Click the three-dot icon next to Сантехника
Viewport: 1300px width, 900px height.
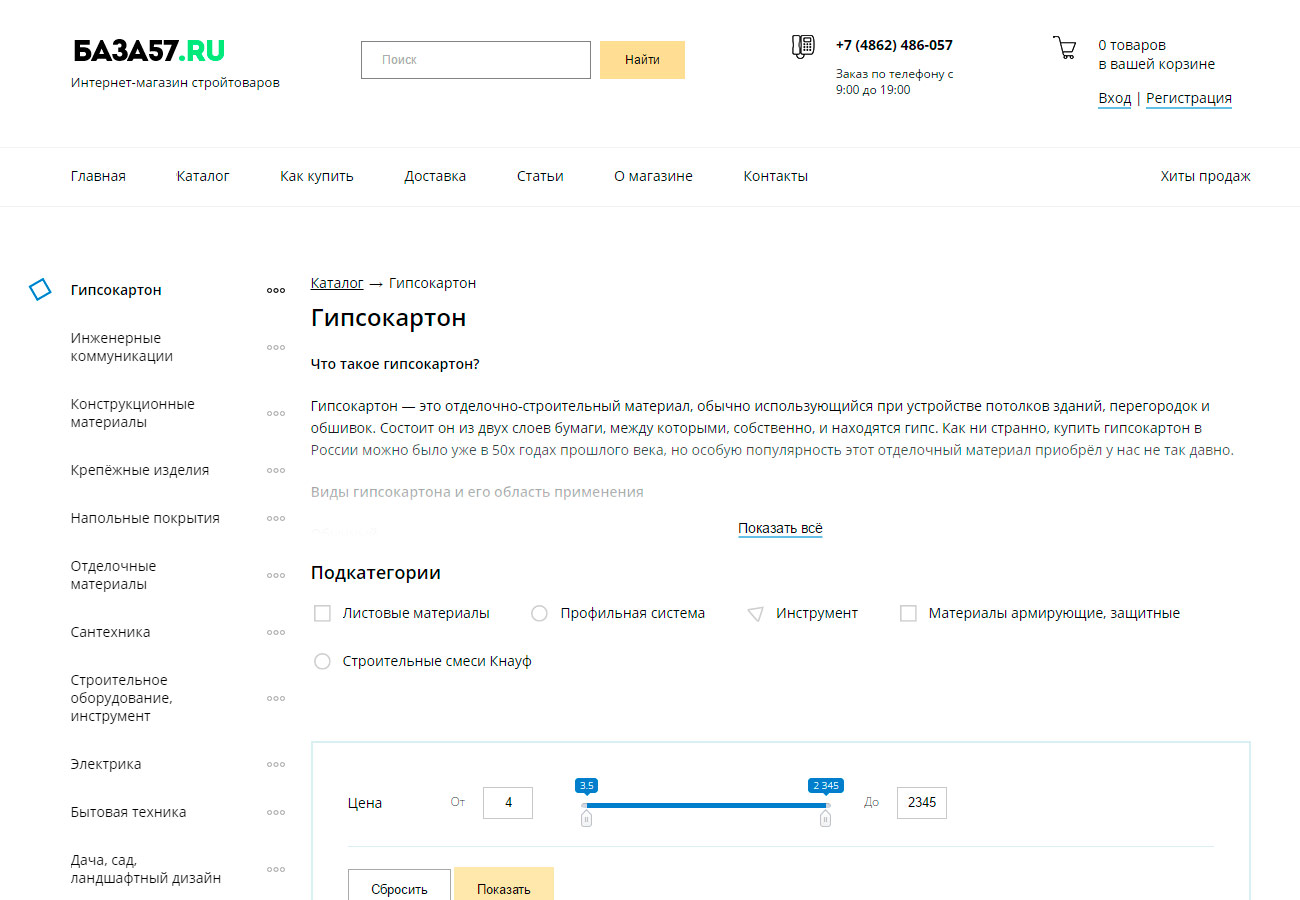coord(276,632)
